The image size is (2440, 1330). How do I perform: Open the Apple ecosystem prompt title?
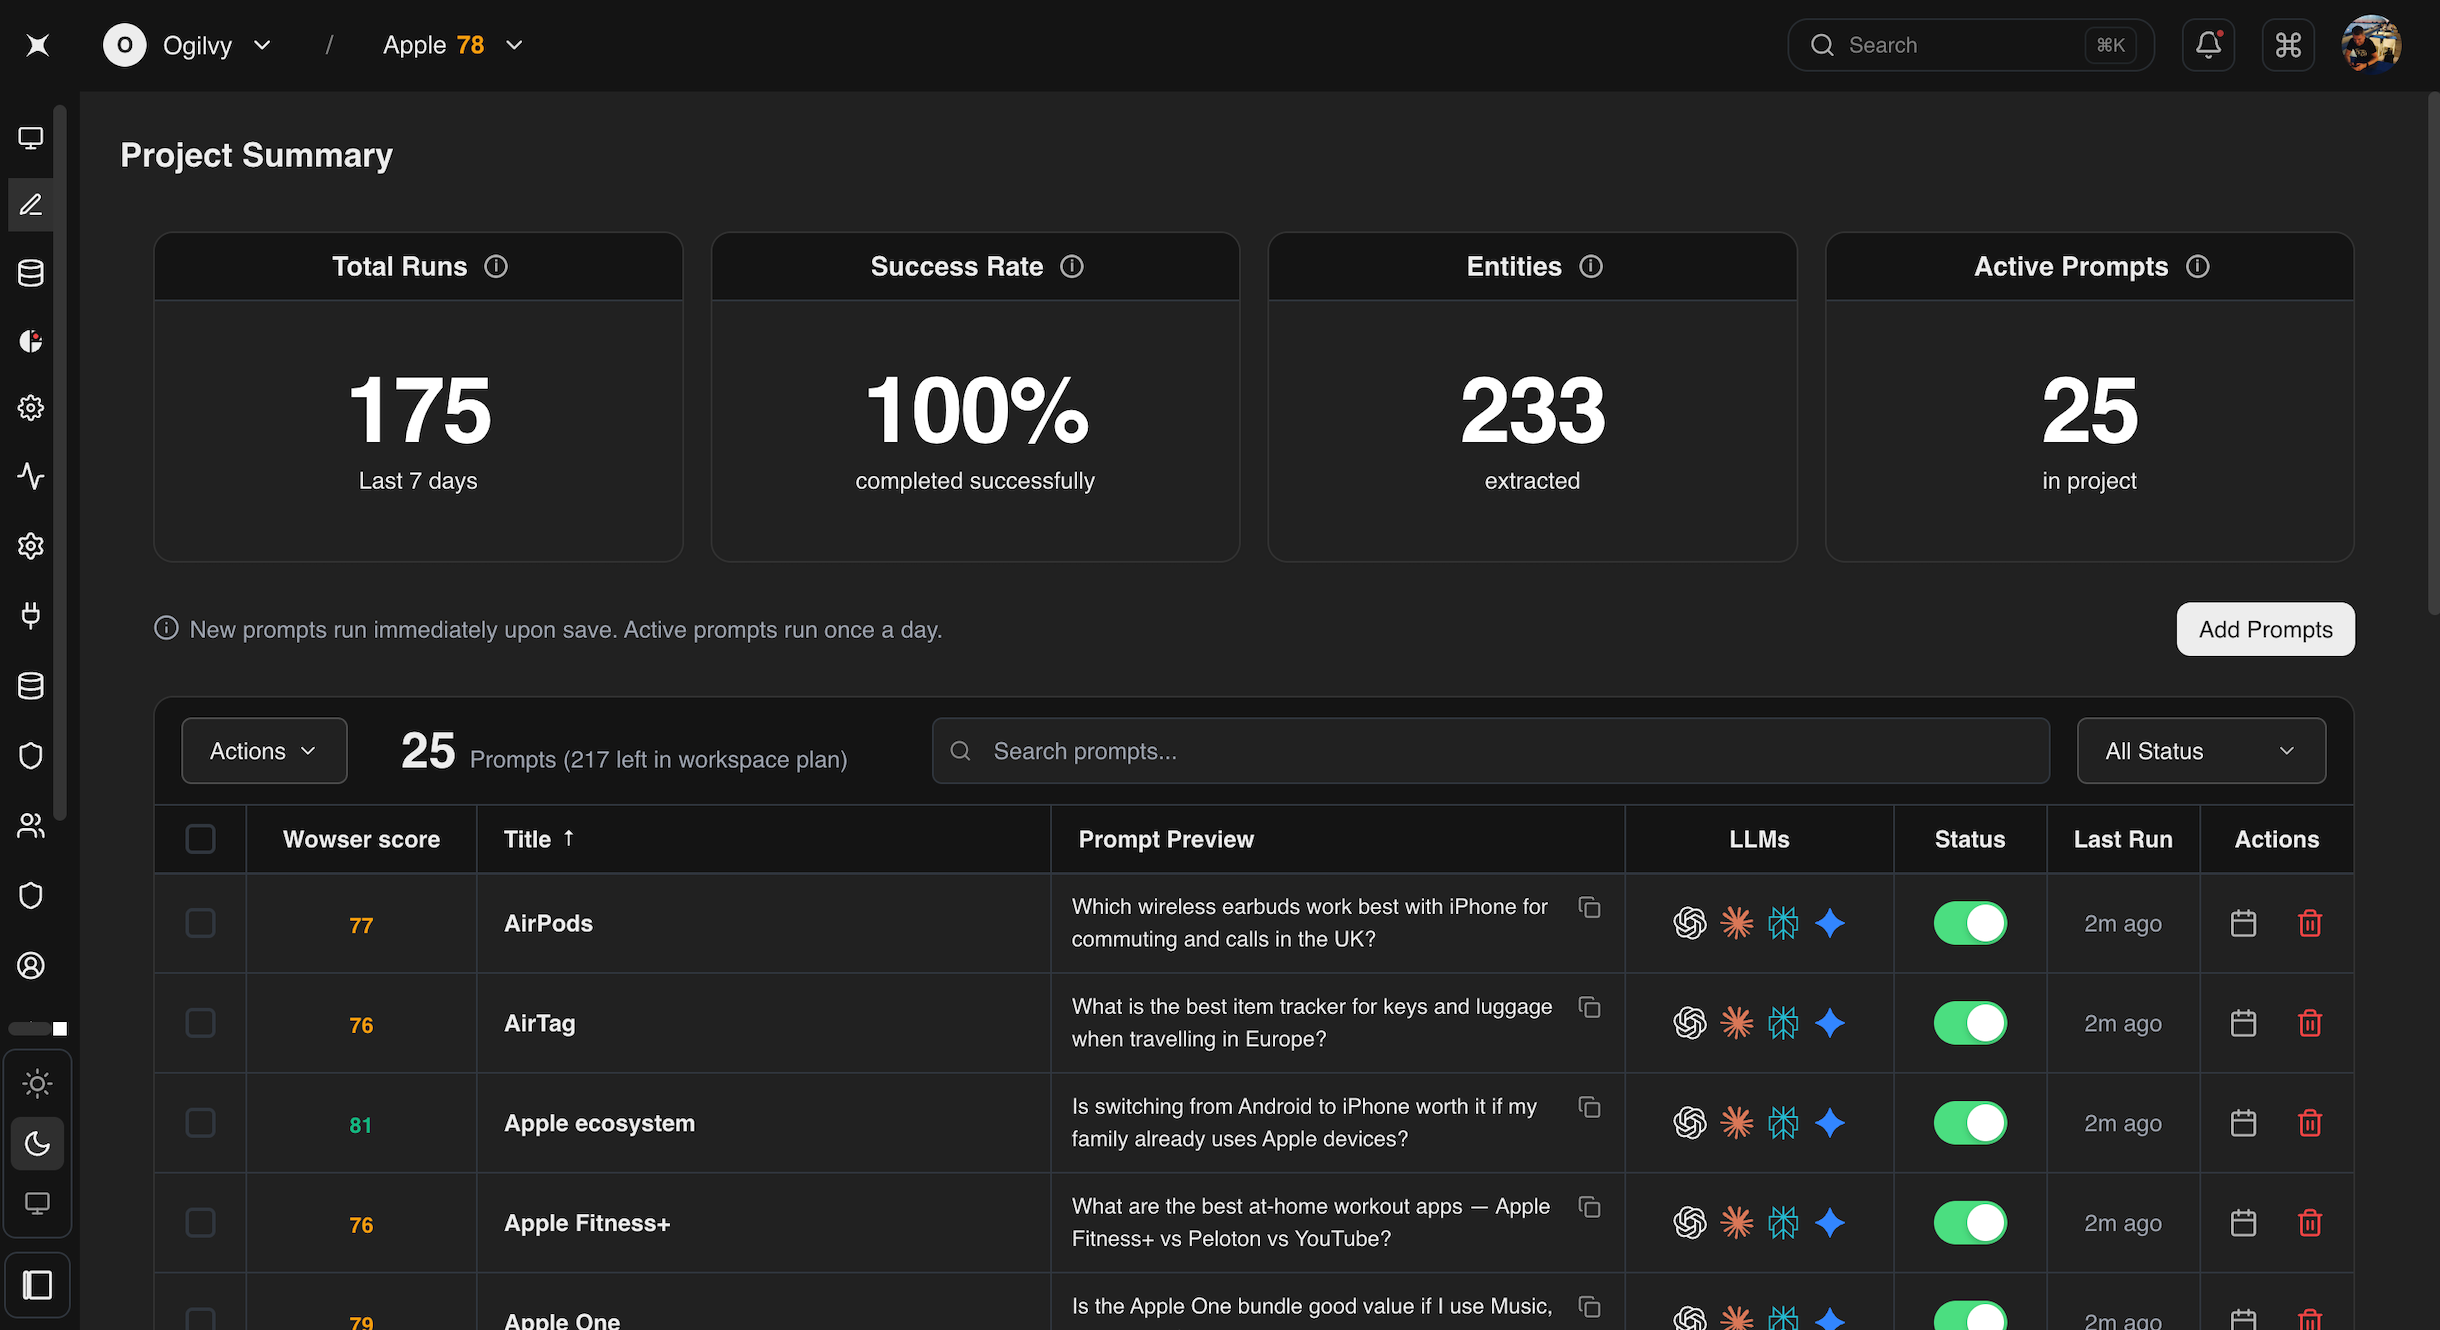[599, 1123]
